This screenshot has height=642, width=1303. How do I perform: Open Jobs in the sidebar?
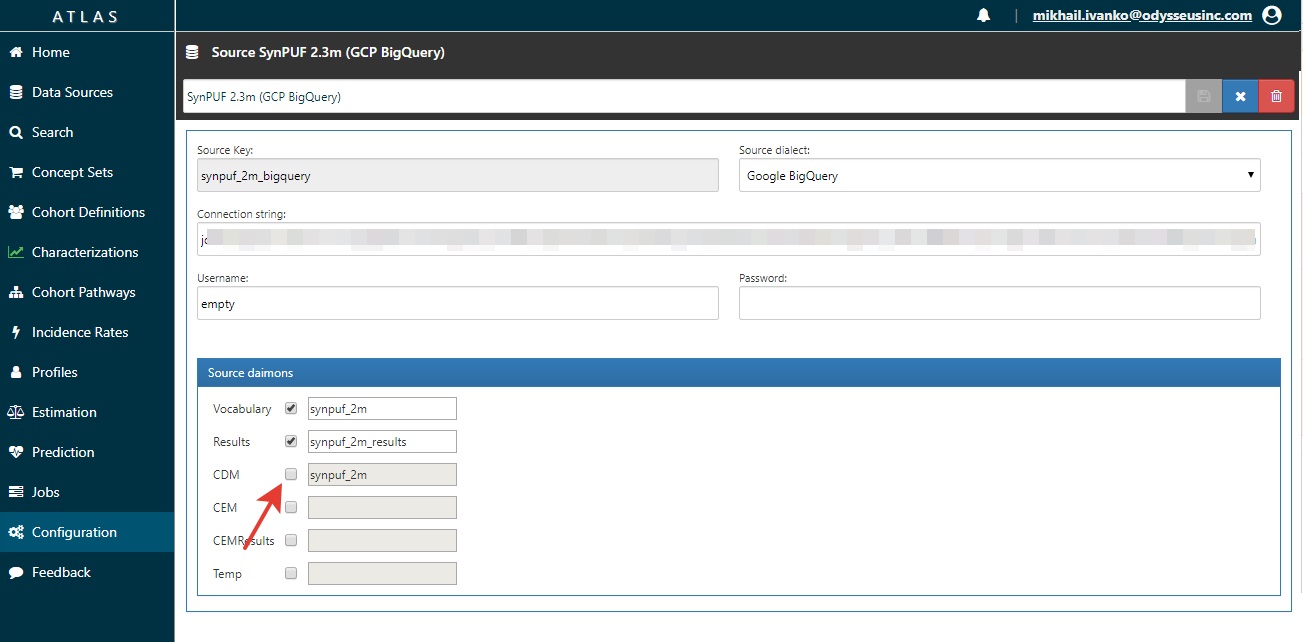(87, 492)
